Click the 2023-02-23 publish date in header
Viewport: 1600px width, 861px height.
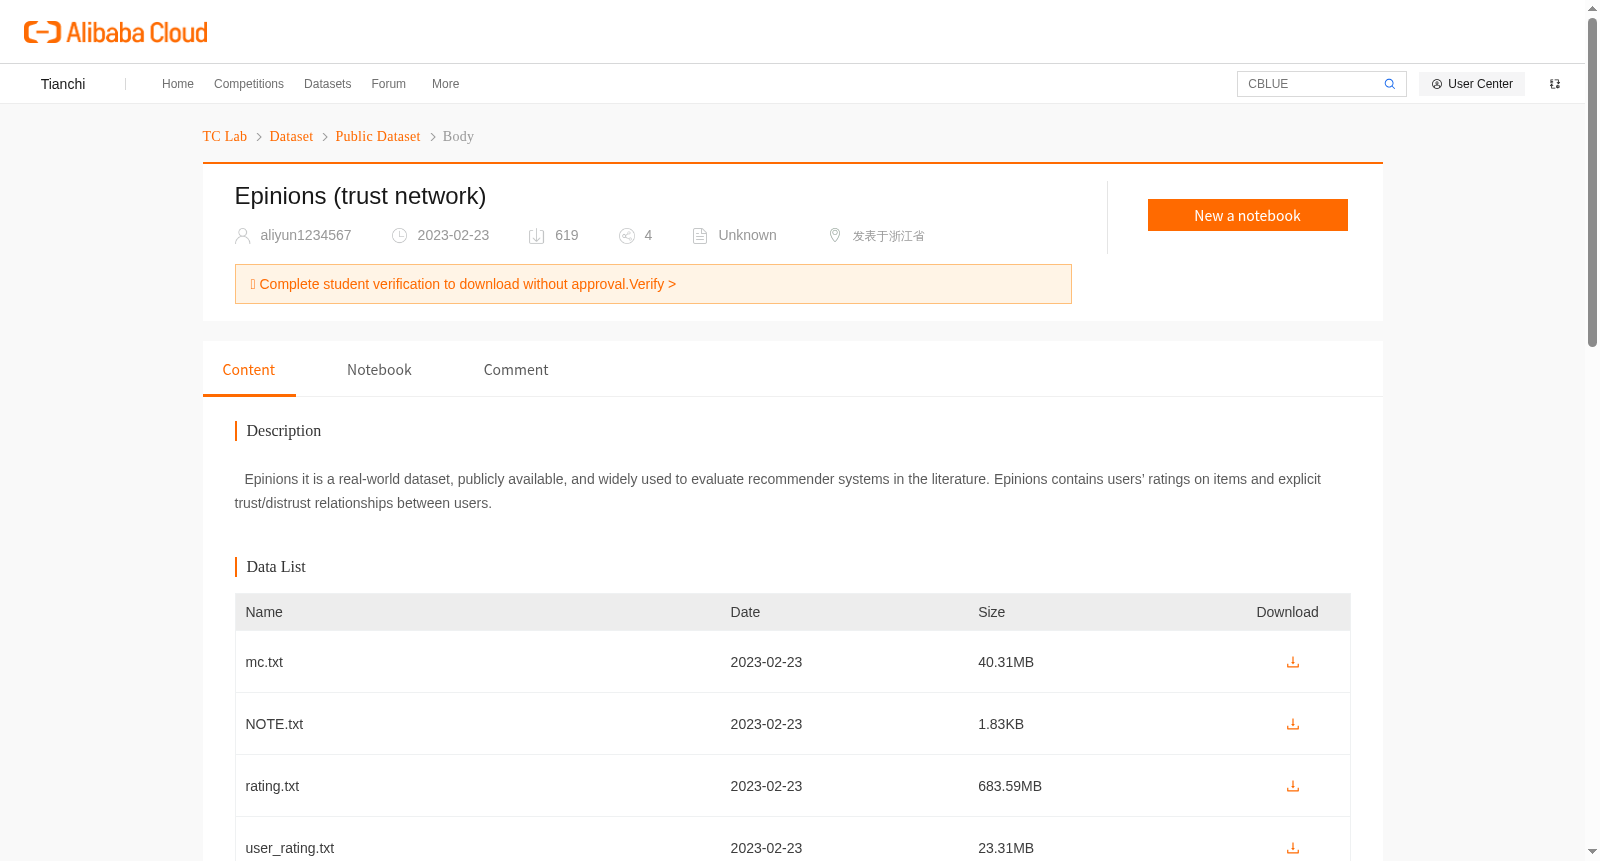[453, 235]
